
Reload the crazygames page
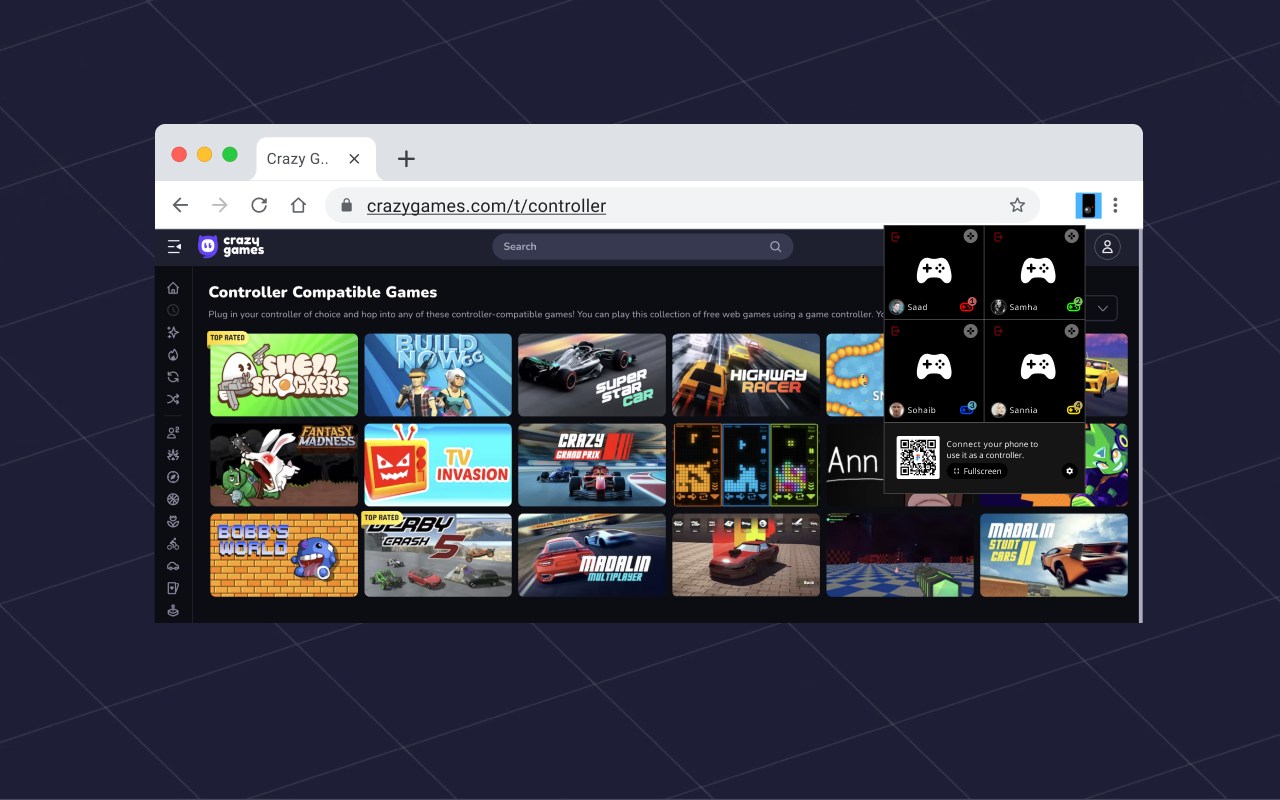pyautogui.click(x=259, y=205)
